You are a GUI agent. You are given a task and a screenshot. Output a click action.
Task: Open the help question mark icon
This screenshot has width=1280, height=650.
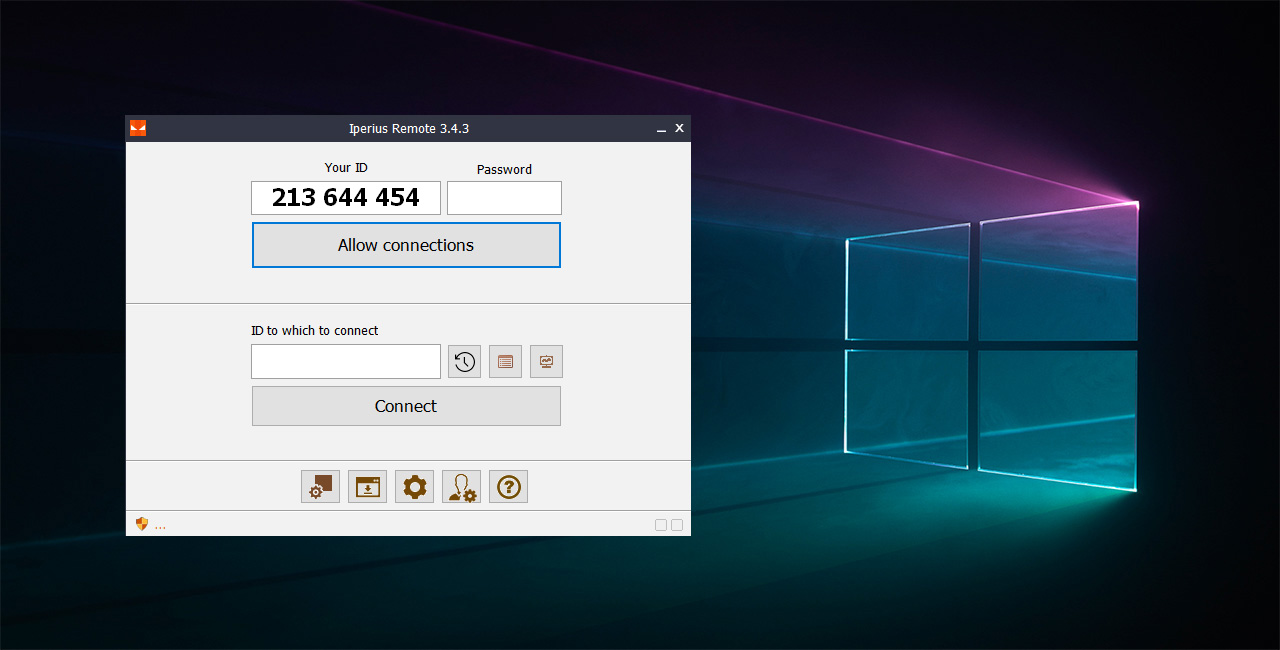click(x=508, y=487)
